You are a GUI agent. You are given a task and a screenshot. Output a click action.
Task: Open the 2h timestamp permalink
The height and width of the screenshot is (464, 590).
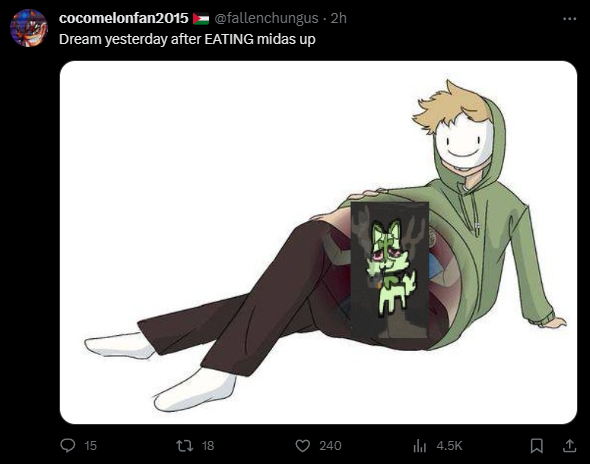[x=339, y=18]
